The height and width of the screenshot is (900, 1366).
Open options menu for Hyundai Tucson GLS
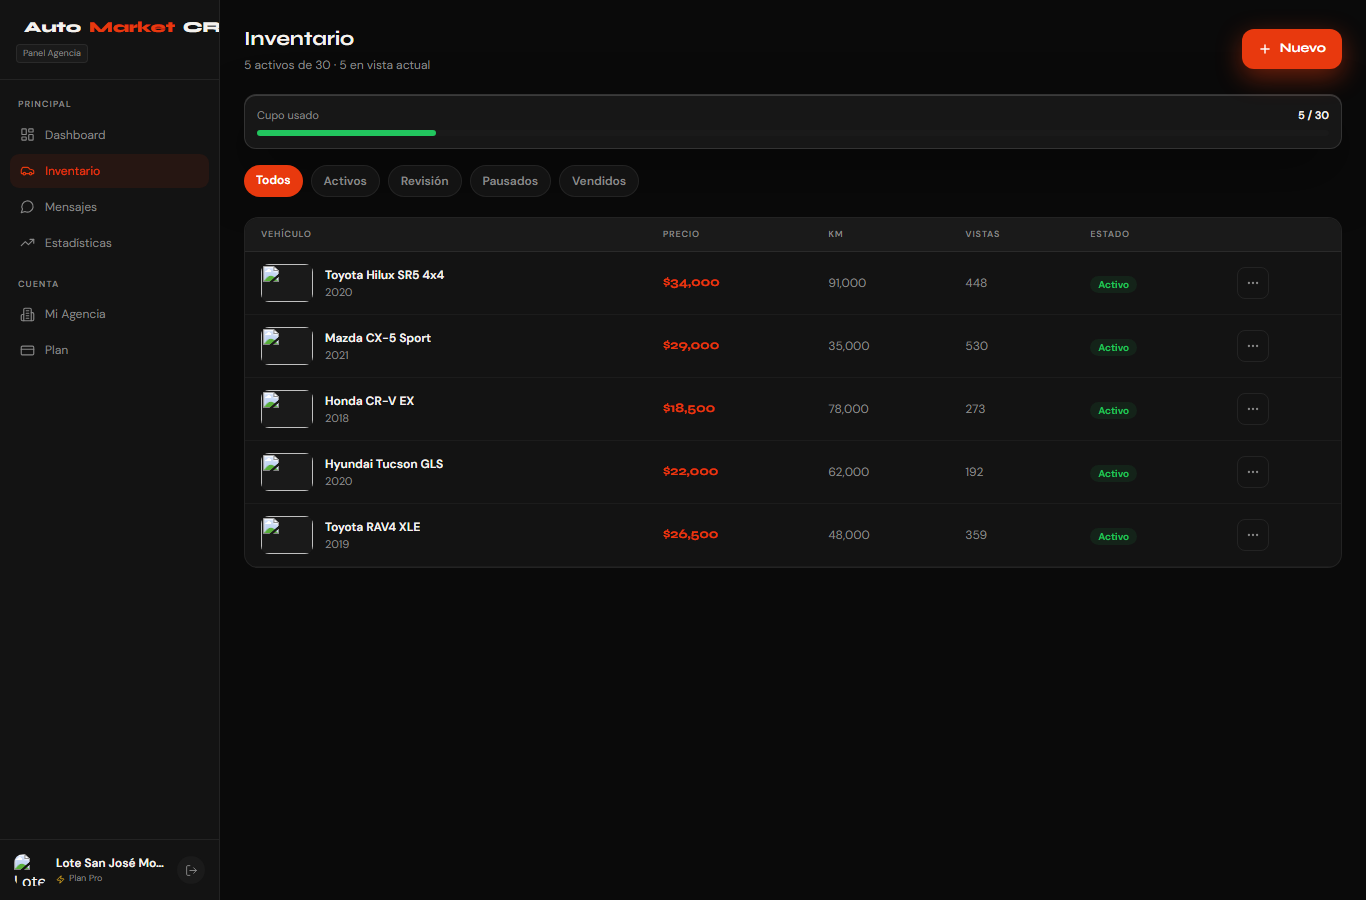[x=1253, y=472]
